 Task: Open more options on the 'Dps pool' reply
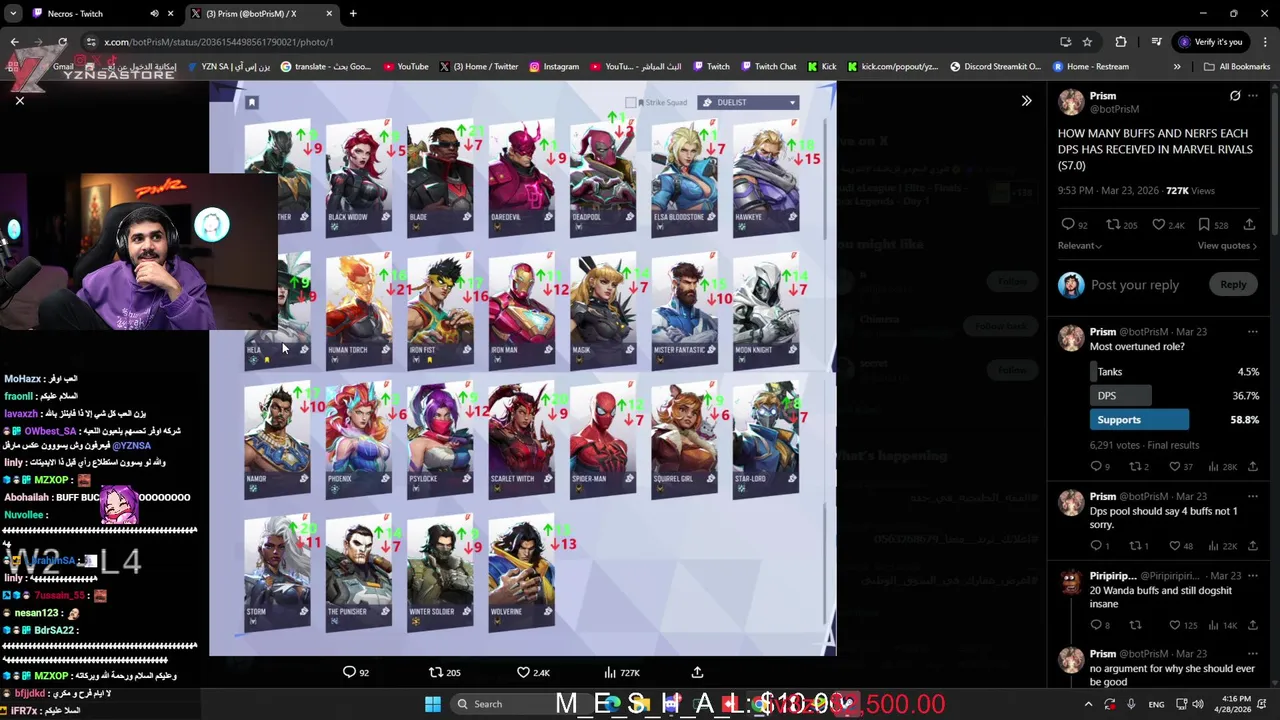(x=1253, y=497)
